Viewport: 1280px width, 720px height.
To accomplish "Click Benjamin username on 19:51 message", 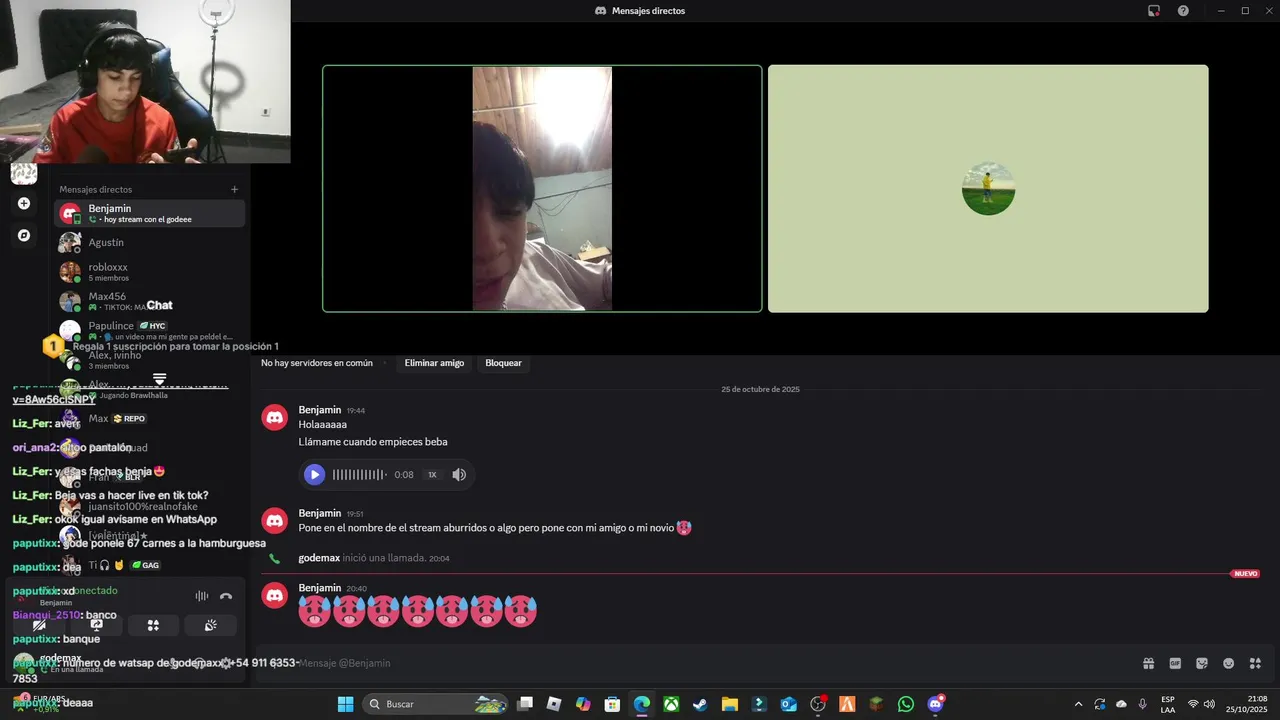I will pos(320,513).
